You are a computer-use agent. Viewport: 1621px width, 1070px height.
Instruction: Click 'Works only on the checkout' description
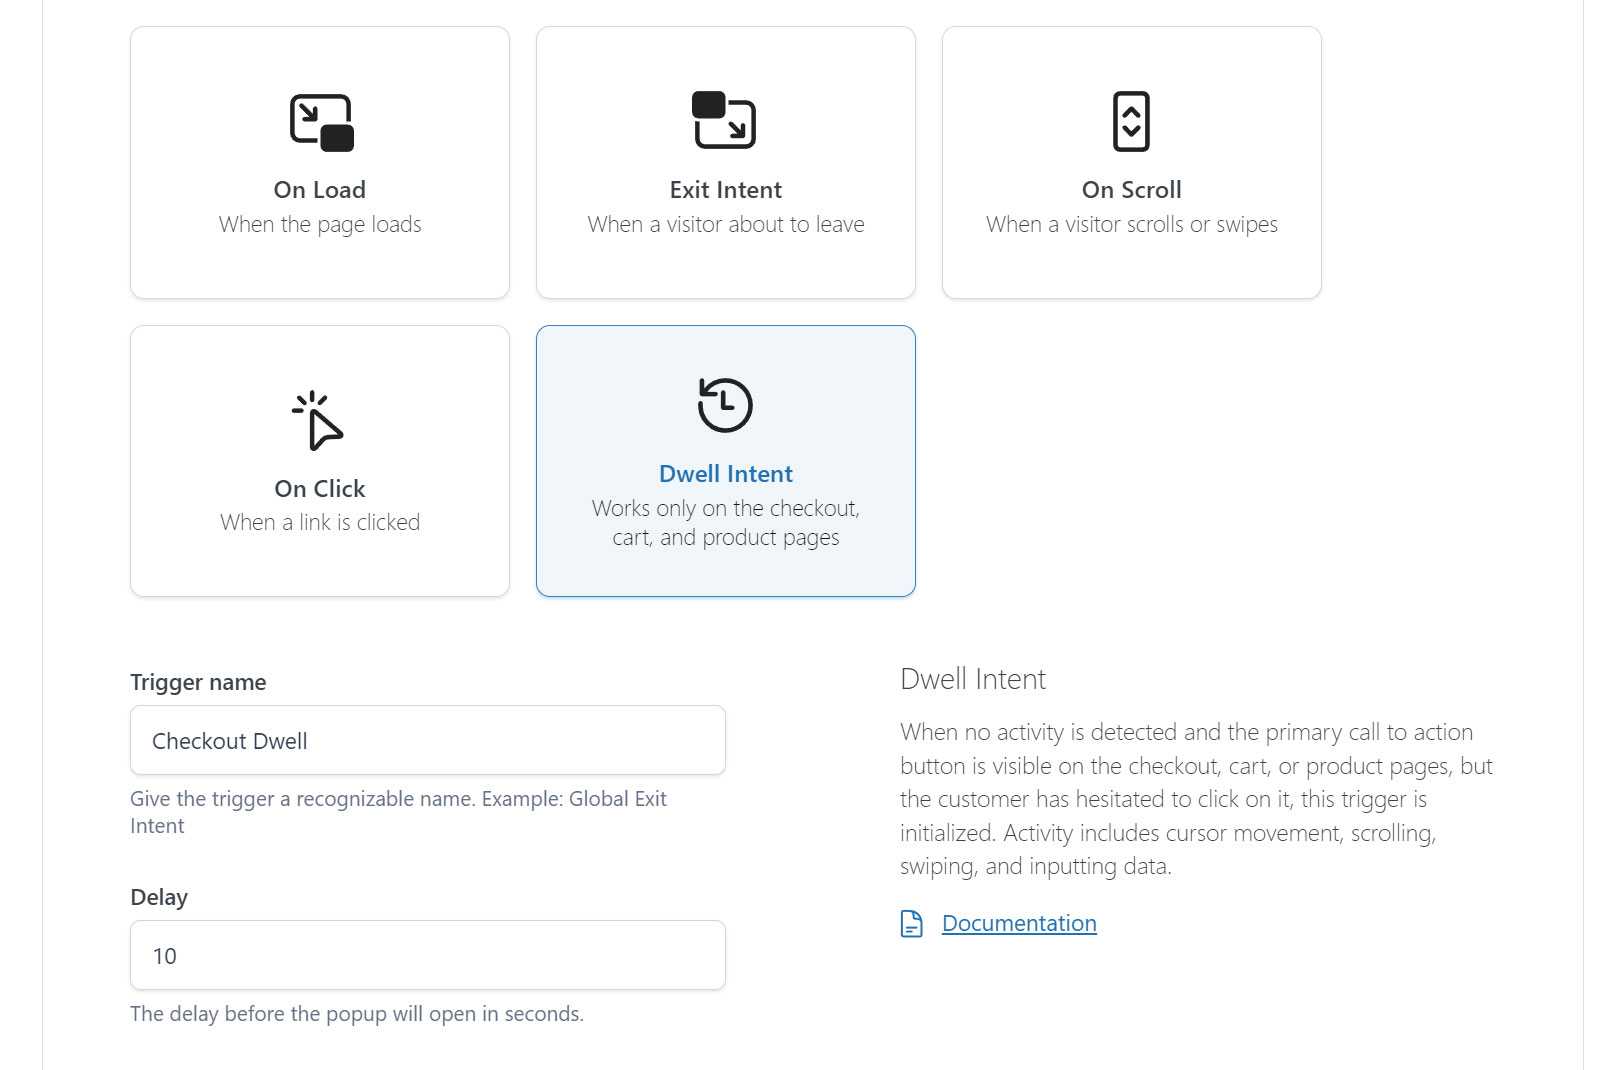726,523
